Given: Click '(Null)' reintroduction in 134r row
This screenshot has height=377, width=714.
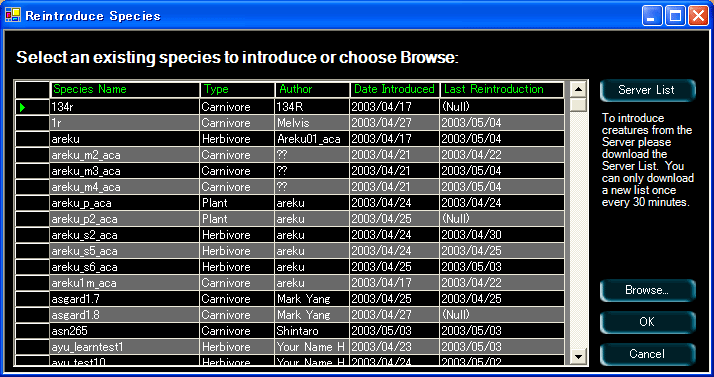Looking at the screenshot, I should click(502, 107).
